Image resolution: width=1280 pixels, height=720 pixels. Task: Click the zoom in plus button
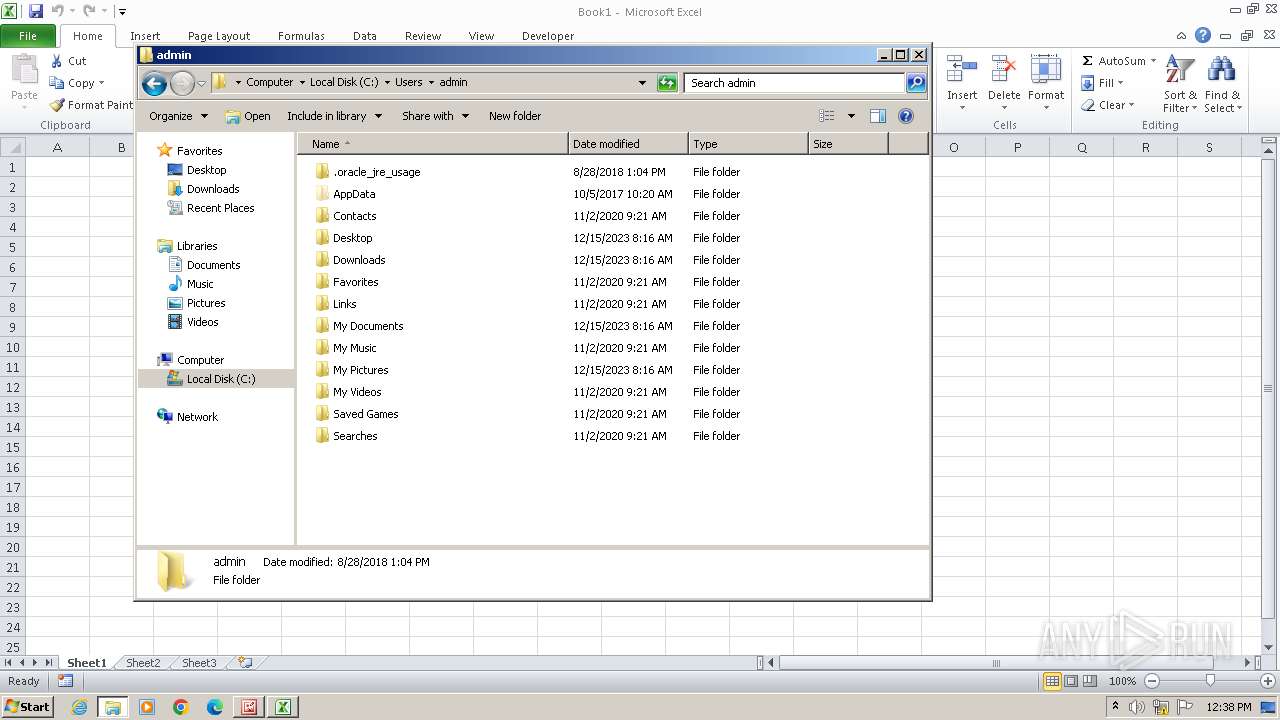[x=1267, y=681]
